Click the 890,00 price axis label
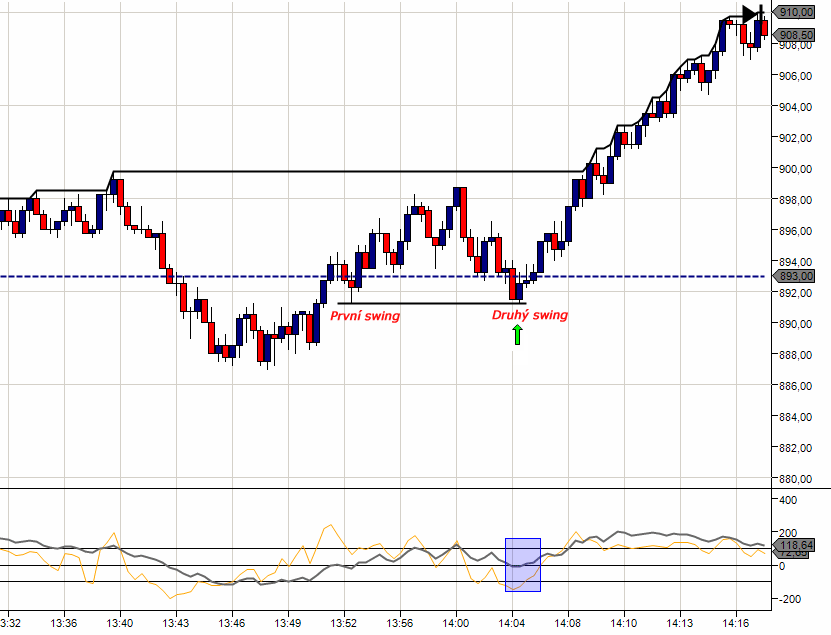The height and width of the screenshot is (635, 831). tap(795, 324)
